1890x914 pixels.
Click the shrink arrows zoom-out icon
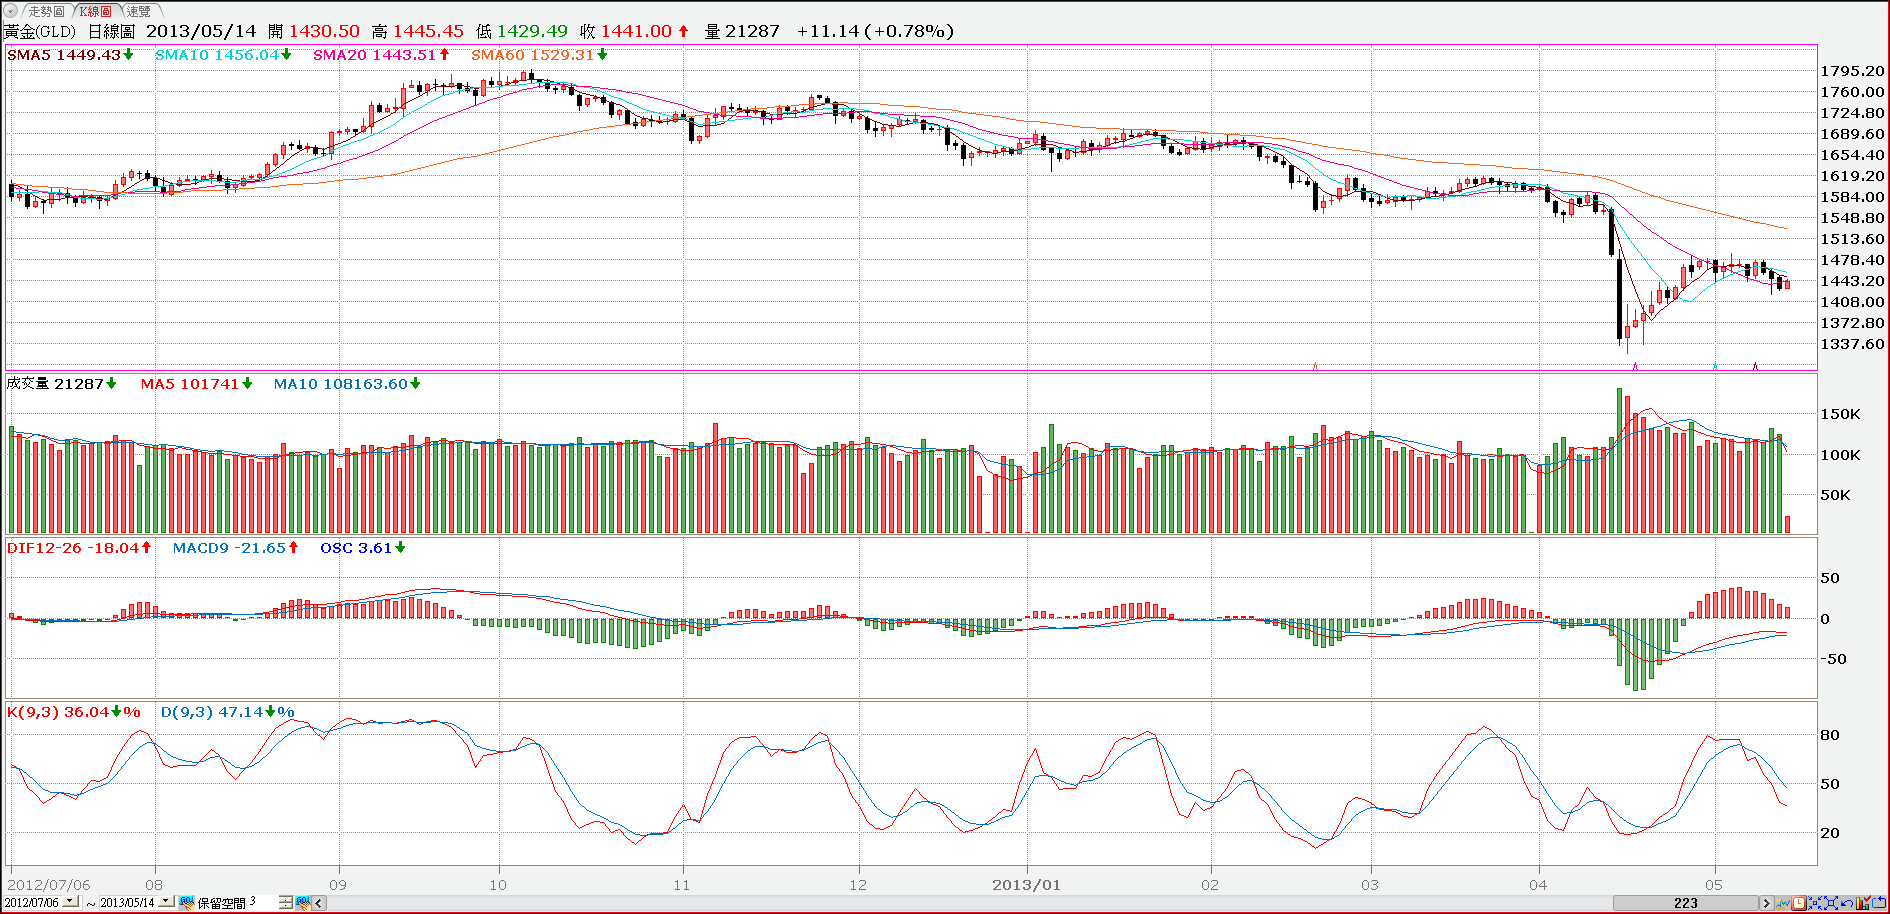pyautogui.click(x=1815, y=903)
